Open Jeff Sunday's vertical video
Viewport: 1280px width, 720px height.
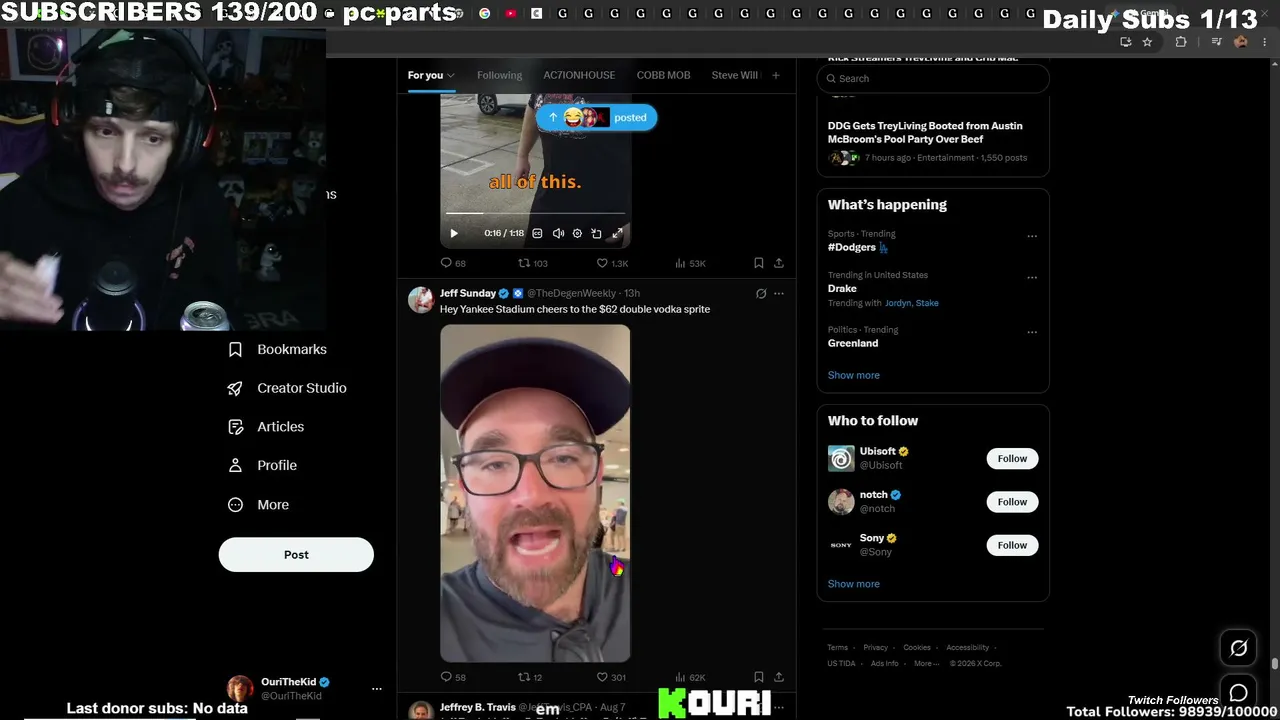click(535, 493)
